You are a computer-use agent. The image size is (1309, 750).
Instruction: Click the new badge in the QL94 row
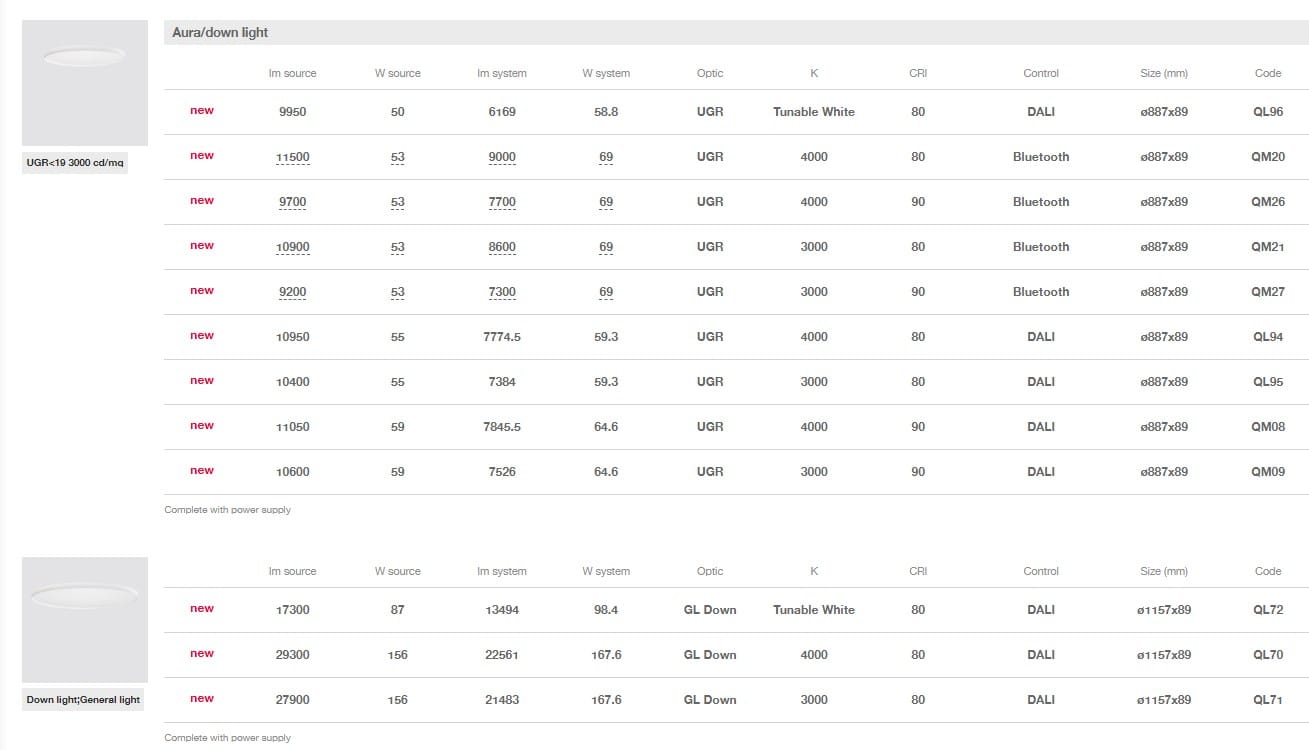click(202, 336)
